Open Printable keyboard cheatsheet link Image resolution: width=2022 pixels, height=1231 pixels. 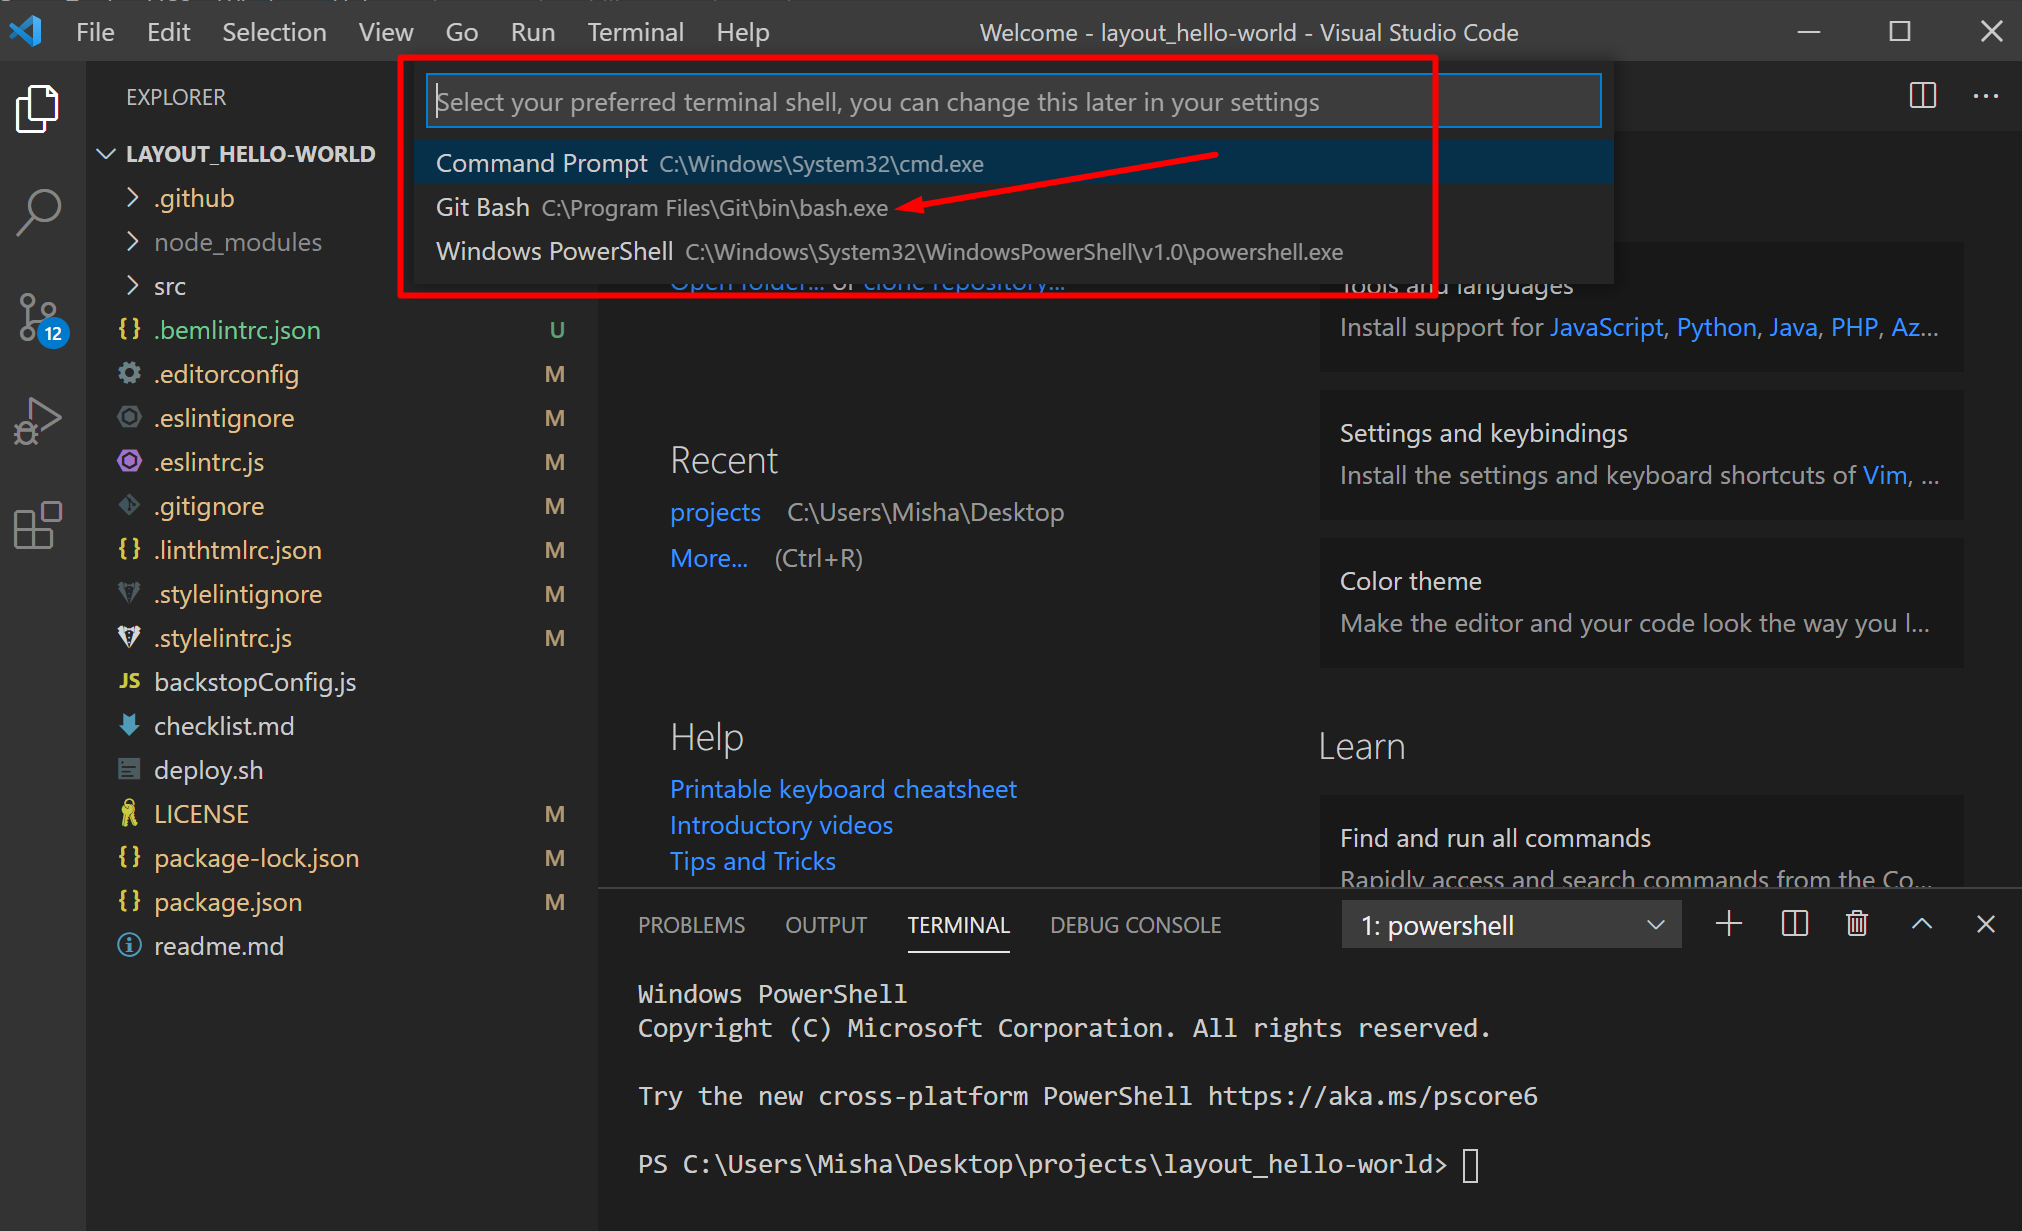tap(843, 789)
